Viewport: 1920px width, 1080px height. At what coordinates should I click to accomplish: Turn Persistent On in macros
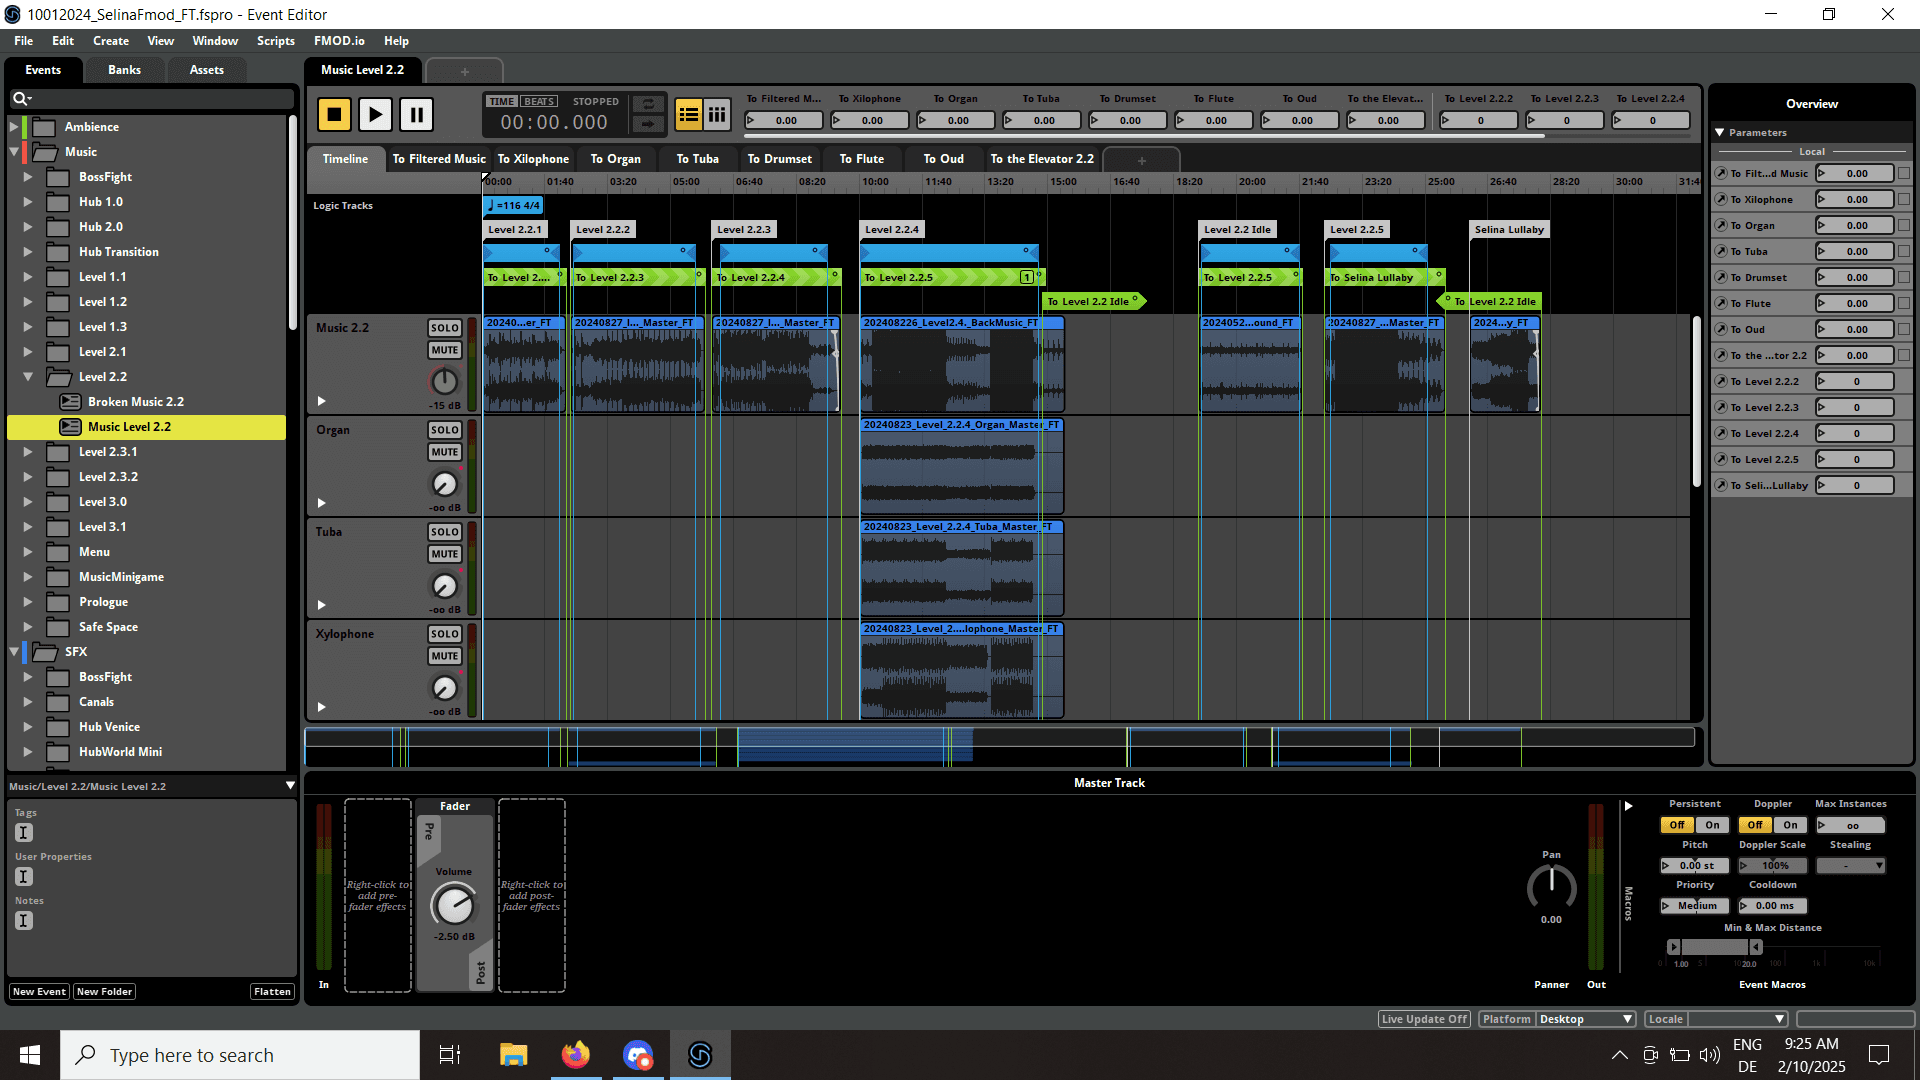point(1712,825)
